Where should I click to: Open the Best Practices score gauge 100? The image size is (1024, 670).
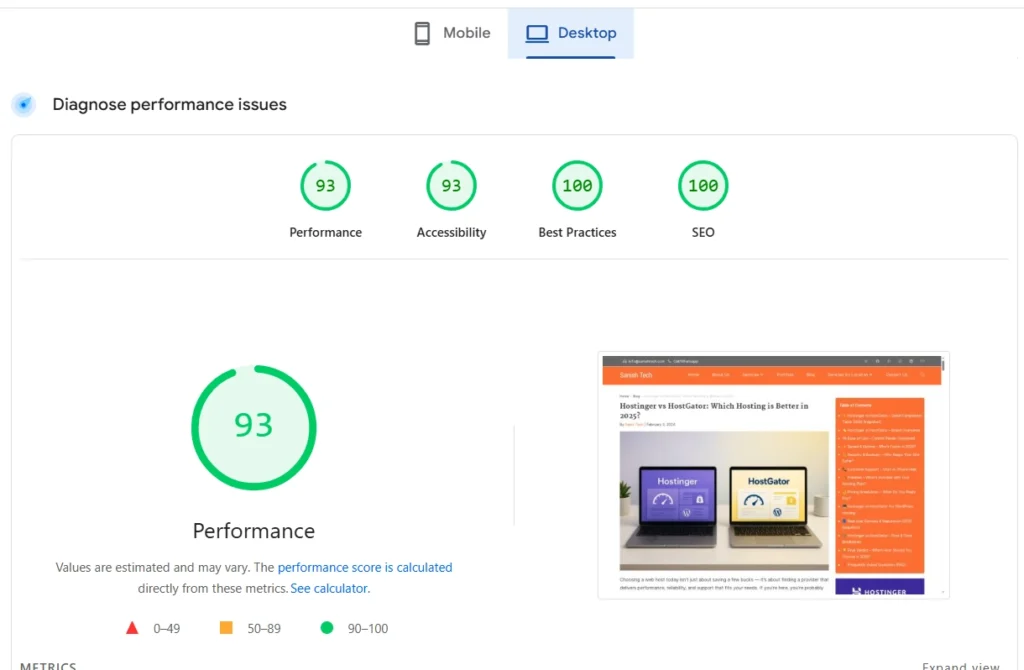[577, 185]
